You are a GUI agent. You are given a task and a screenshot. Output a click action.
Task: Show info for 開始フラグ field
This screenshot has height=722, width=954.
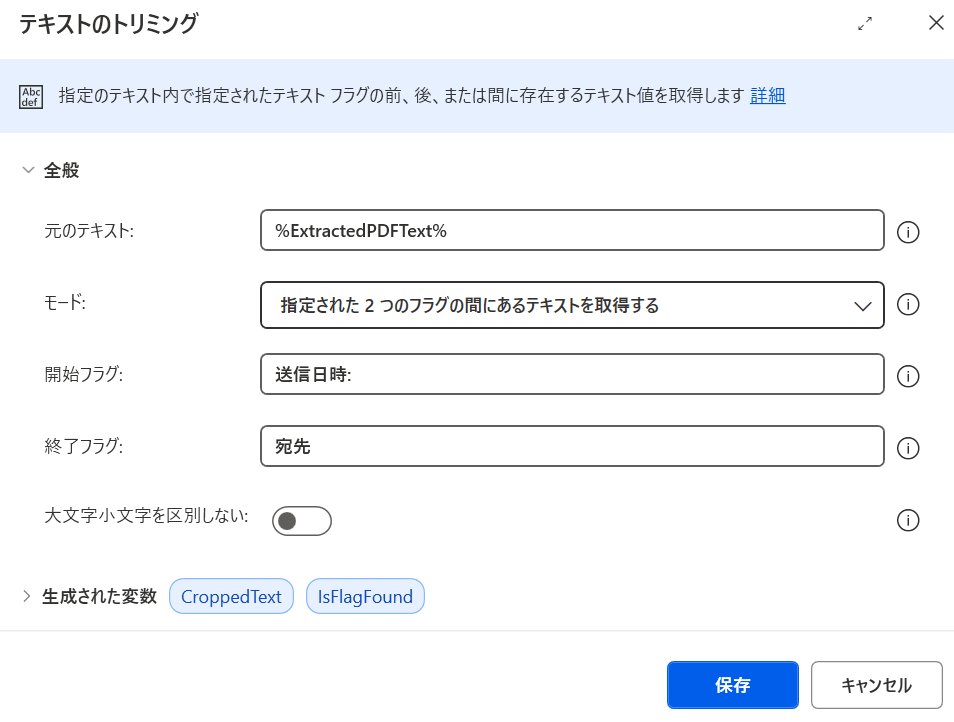tap(908, 376)
